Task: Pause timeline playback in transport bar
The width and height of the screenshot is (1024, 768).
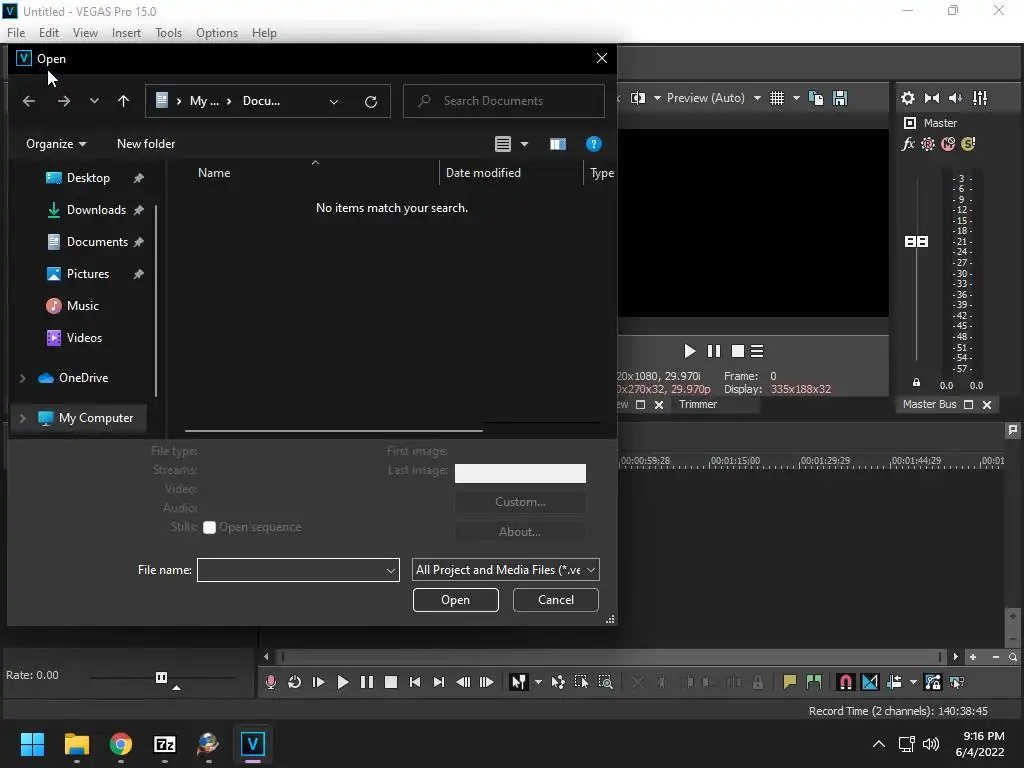Action: (367, 682)
